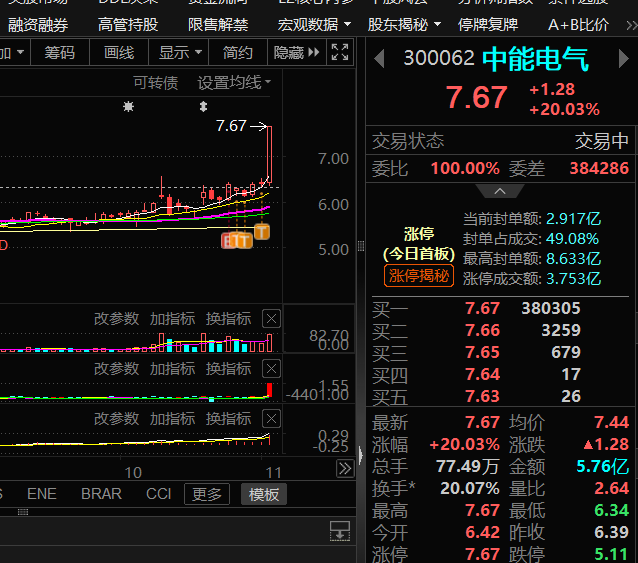Viewport: 638px width, 563px height.
Task: Click the sun-shaped event marker on chart
Action: (x=129, y=107)
